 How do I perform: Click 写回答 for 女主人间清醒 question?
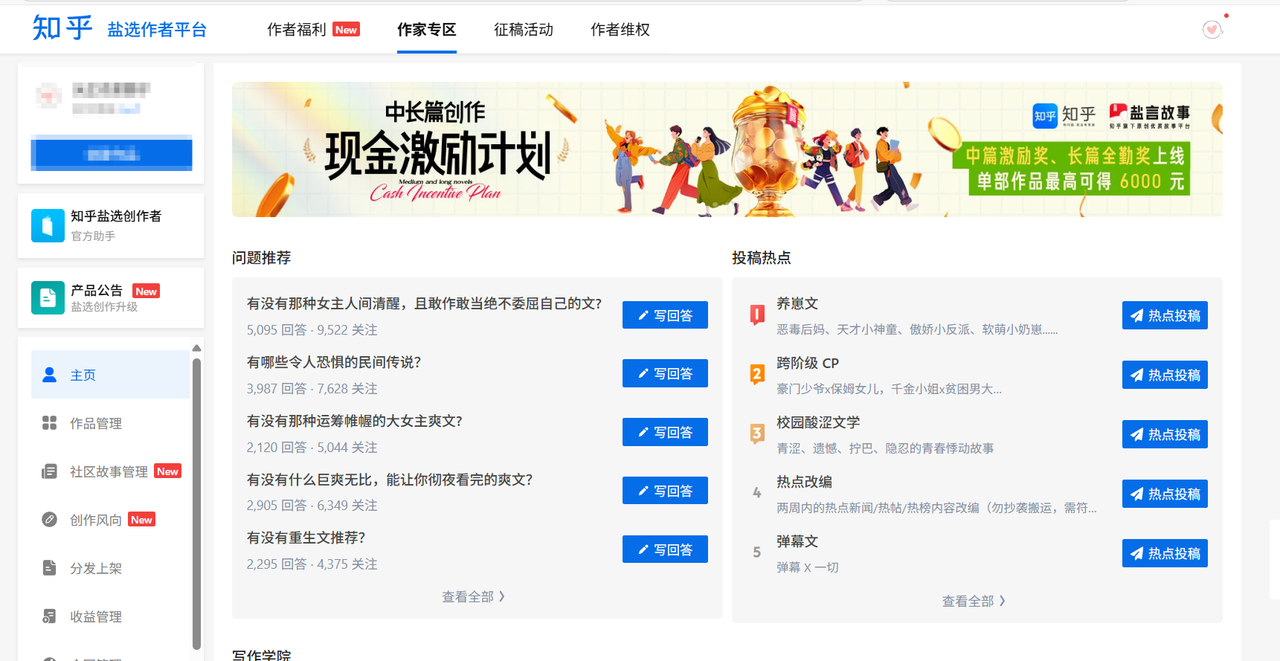coord(665,315)
